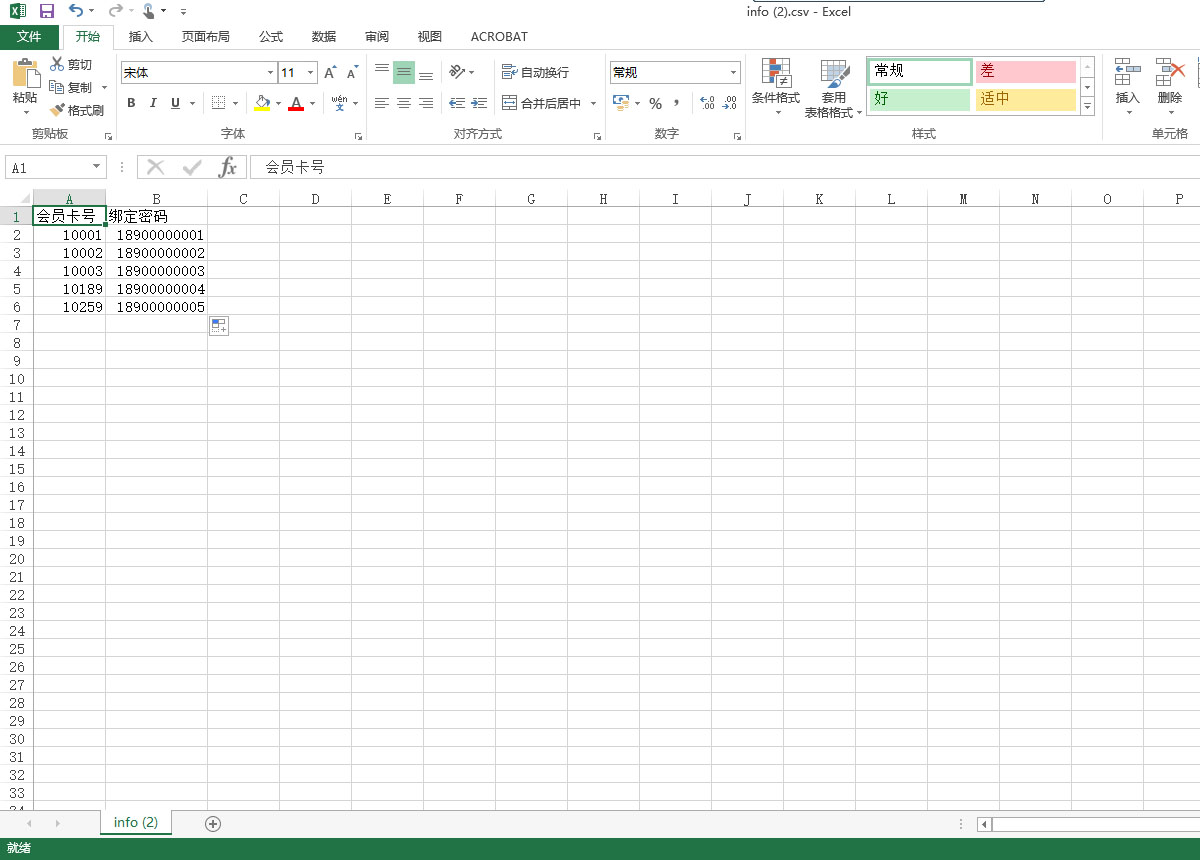Open the font name dropdown (宋体)
1200x860 pixels.
(x=270, y=73)
